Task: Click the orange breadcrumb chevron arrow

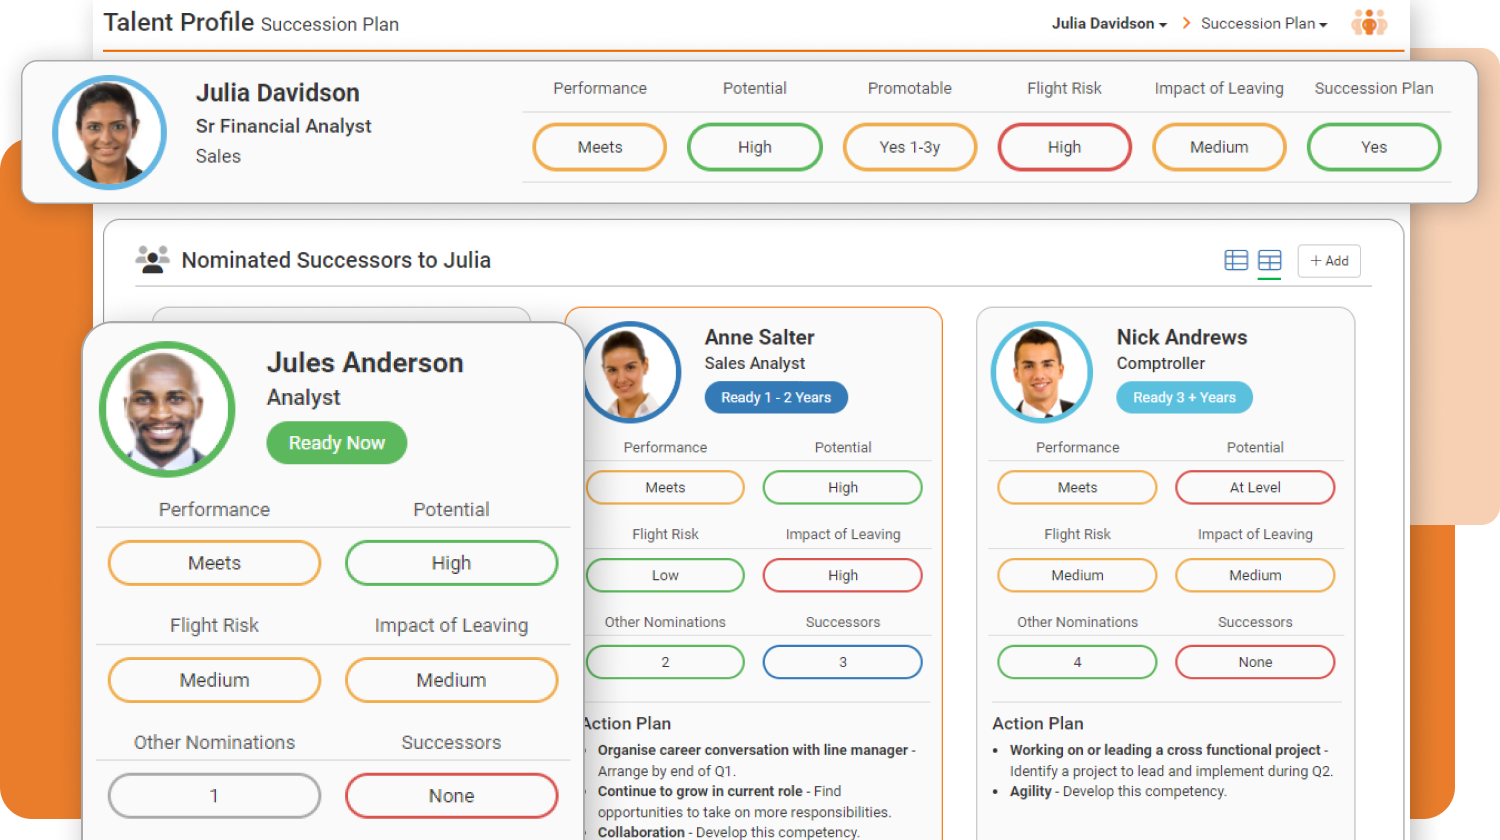Action: 1186,23
